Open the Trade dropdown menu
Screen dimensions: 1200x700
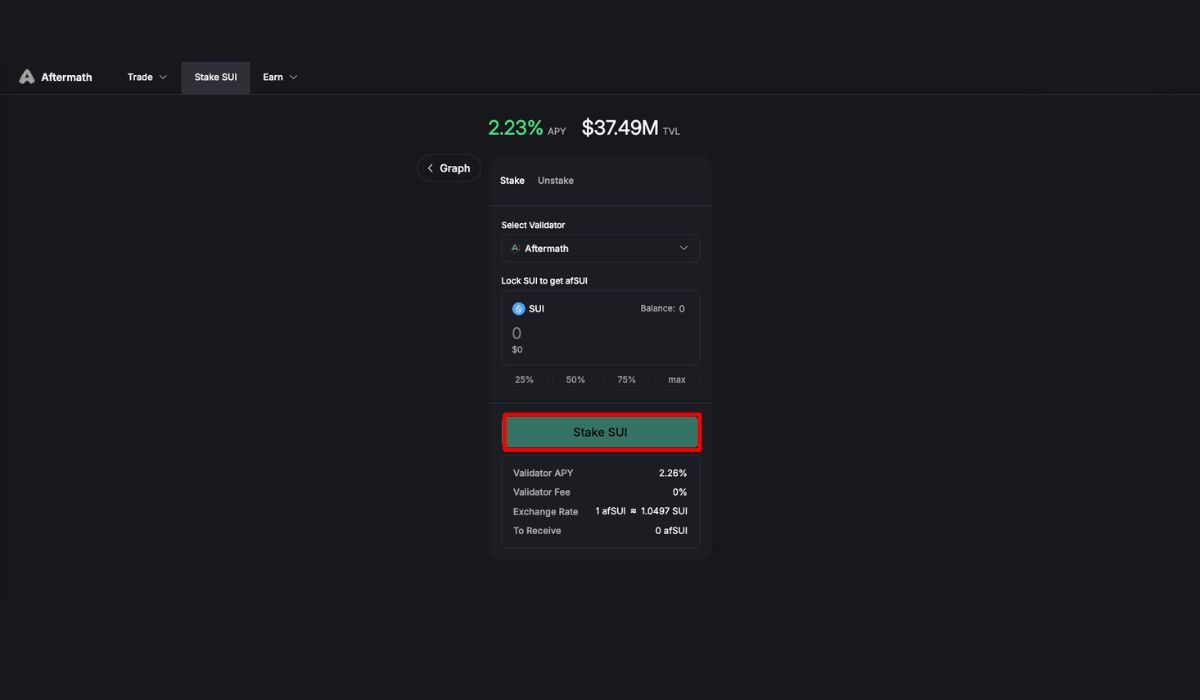(147, 77)
